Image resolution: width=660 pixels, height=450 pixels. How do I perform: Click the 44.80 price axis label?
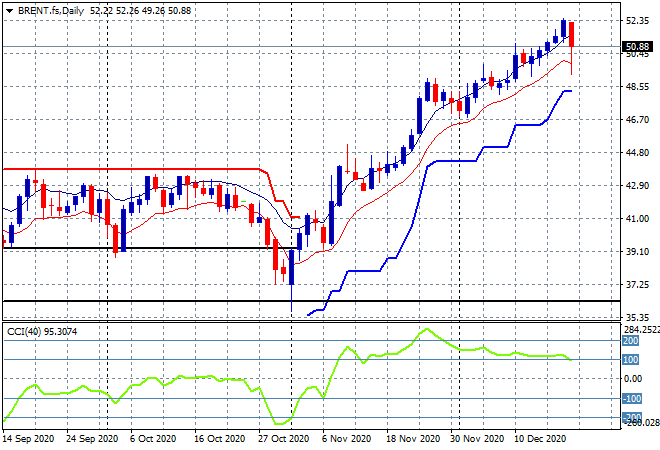pyautogui.click(x=637, y=152)
